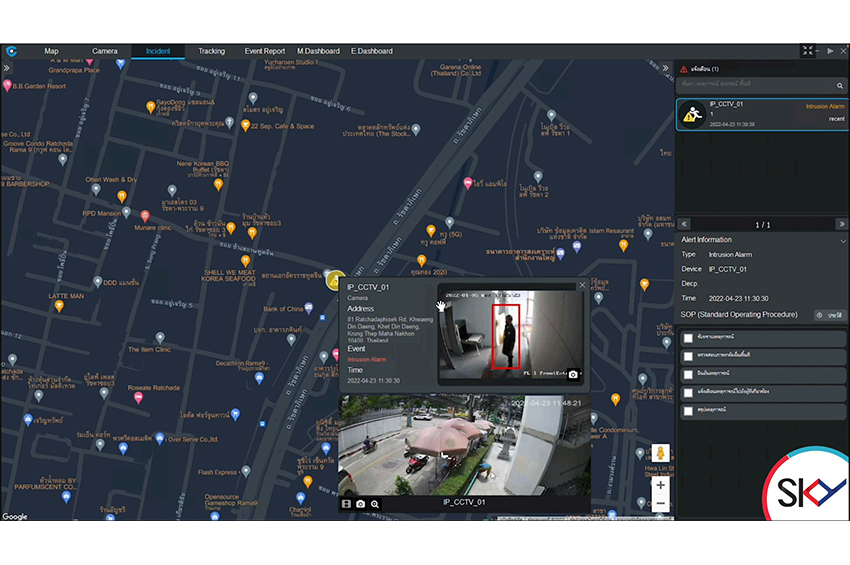Select the IP_CCTV_01 Intrusion Alarm alert card
The height and width of the screenshot is (565, 850).
[762, 114]
